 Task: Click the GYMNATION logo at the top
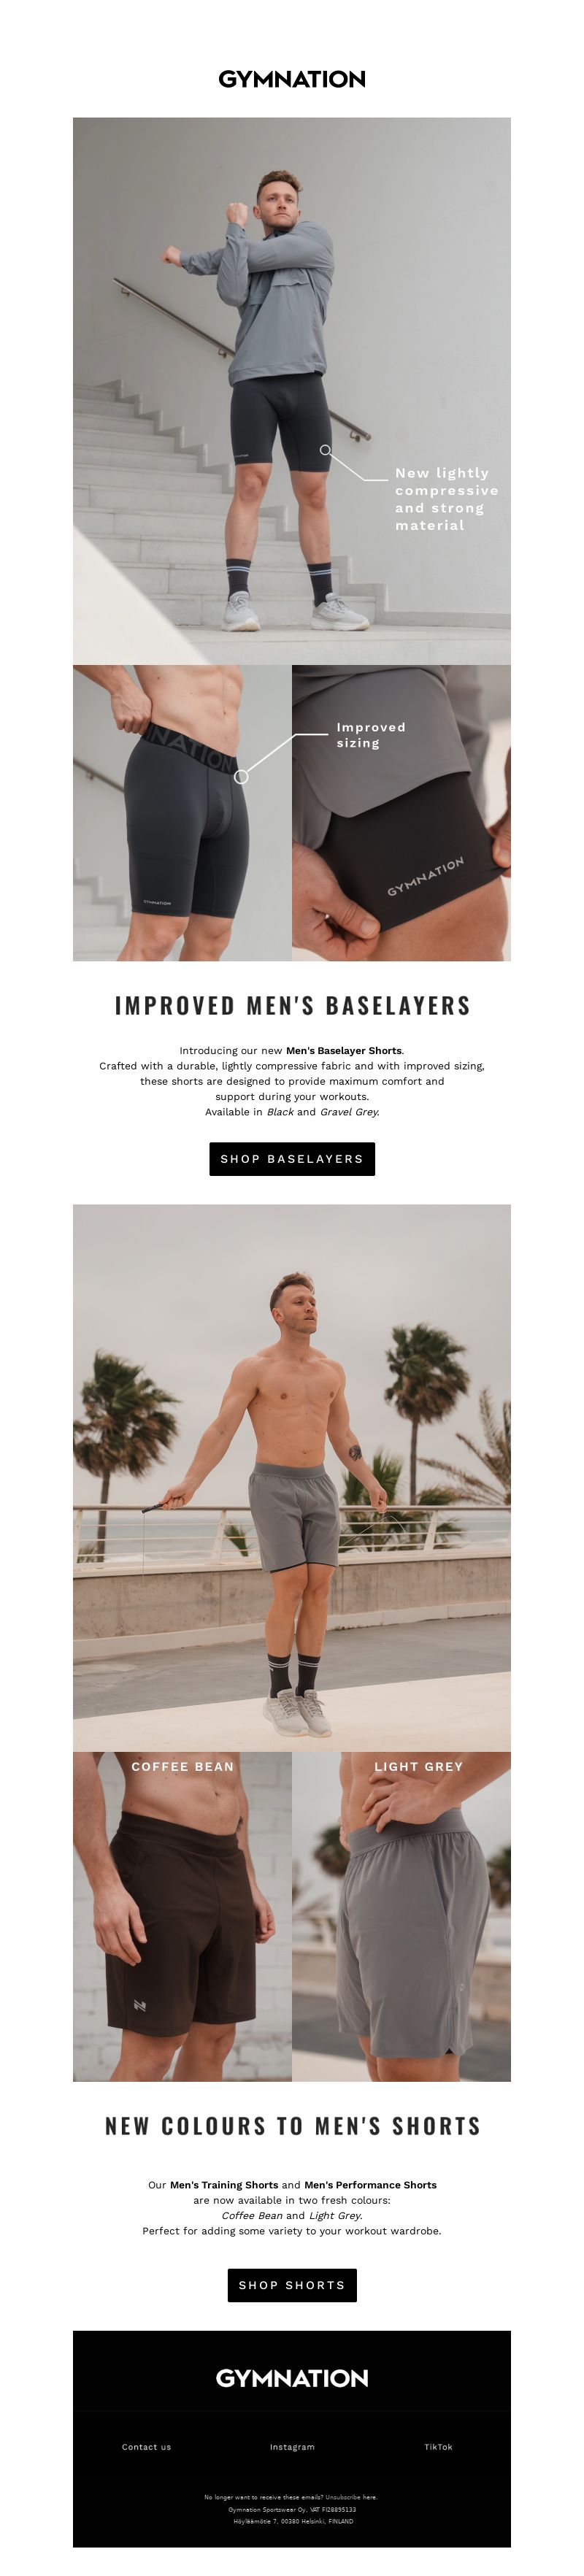click(292, 79)
